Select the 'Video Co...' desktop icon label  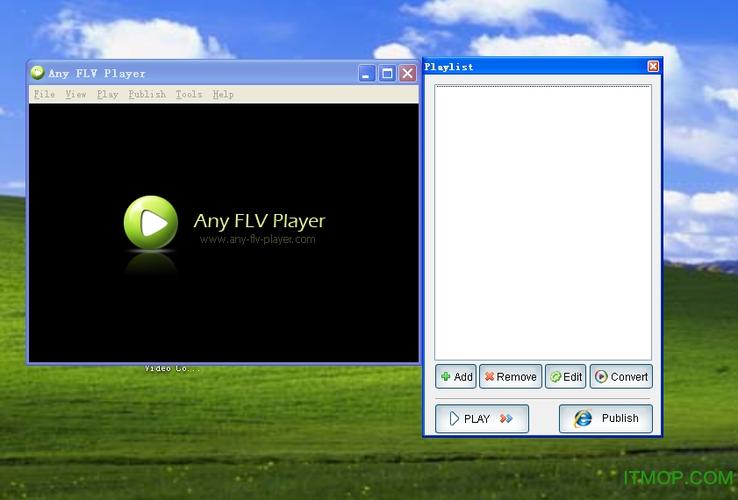172,368
